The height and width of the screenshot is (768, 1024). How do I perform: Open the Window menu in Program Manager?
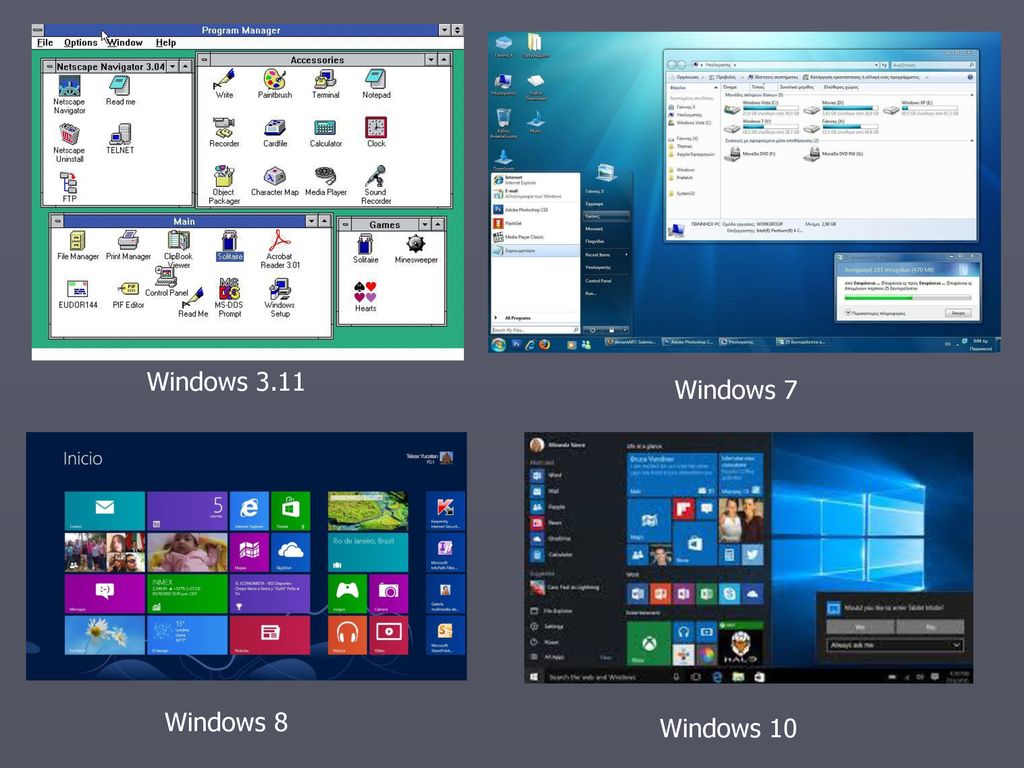click(125, 42)
